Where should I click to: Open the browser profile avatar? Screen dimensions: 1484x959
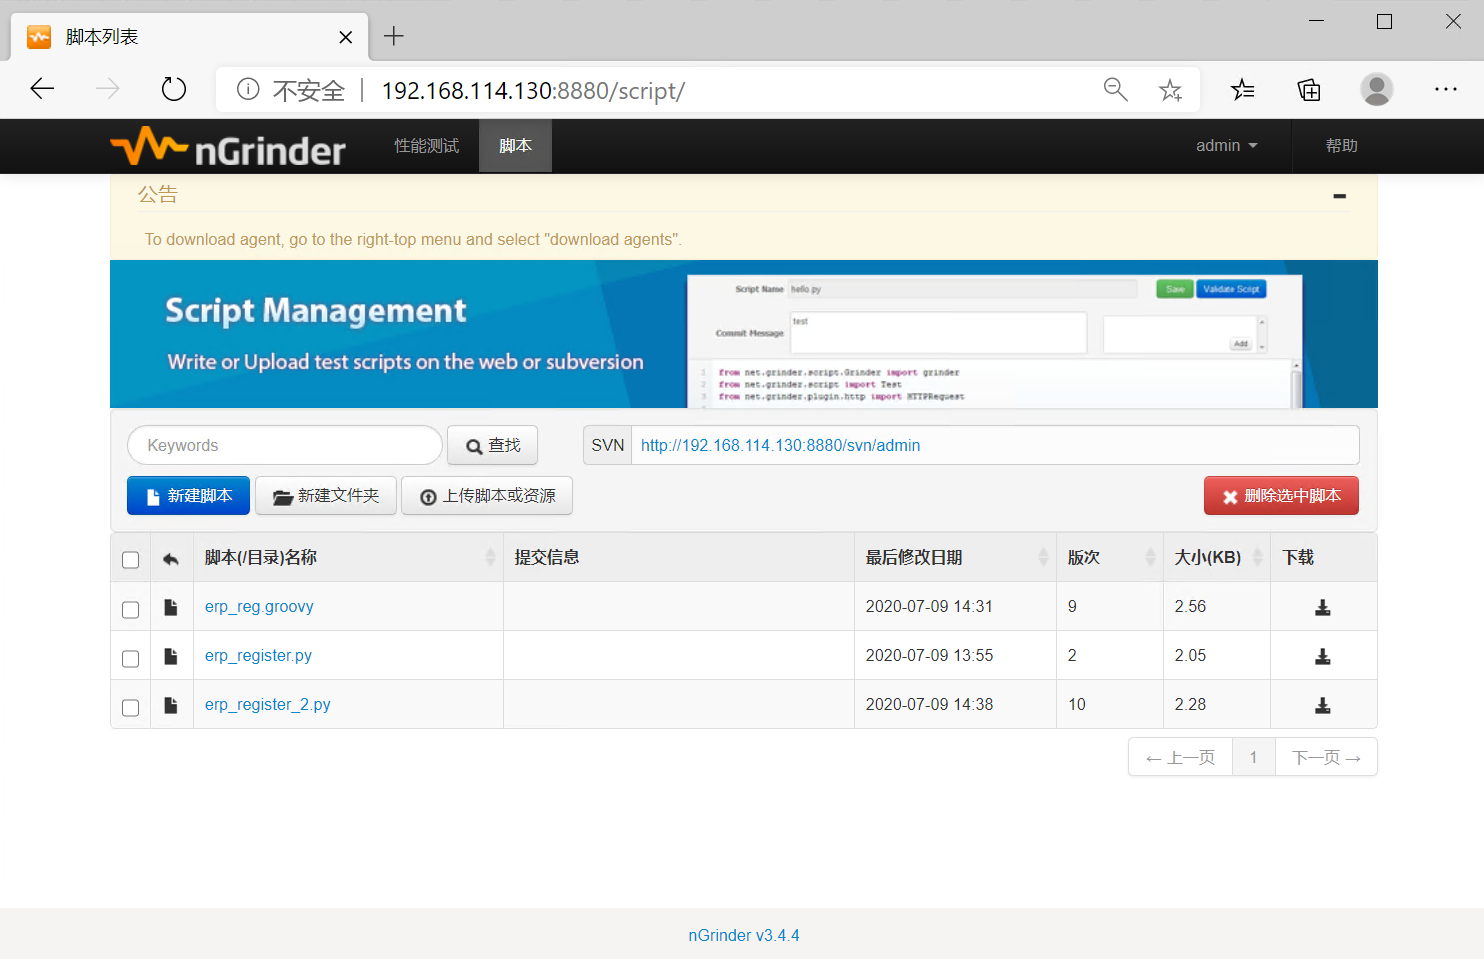[1376, 90]
